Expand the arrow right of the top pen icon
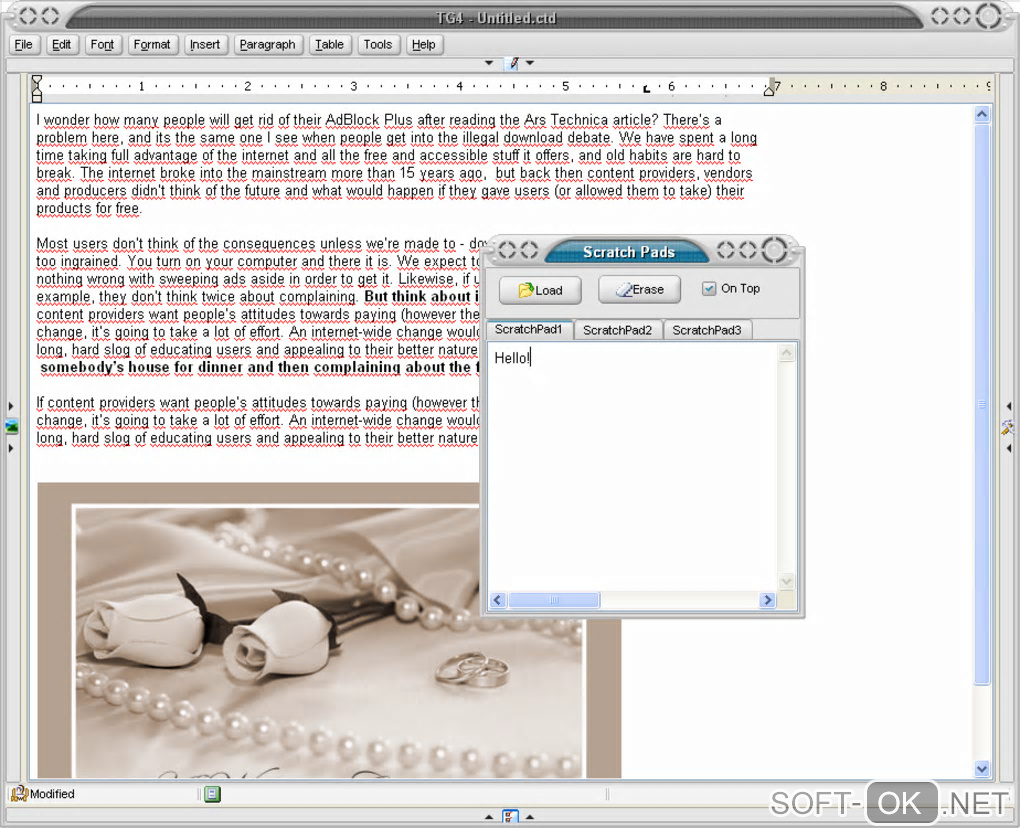Screen dimensions: 1020x828 tap(530, 63)
